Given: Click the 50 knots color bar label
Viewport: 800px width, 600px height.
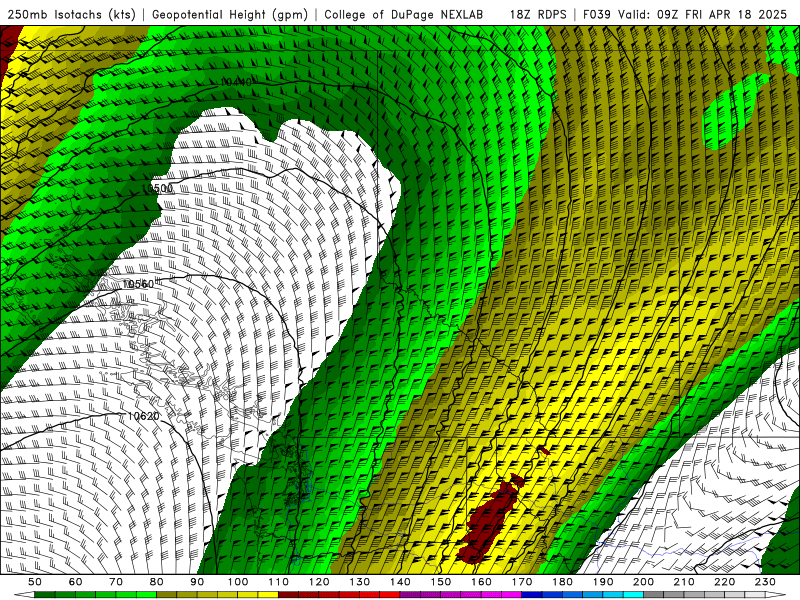Looking at the screenshot, I should tap(35, 582).
